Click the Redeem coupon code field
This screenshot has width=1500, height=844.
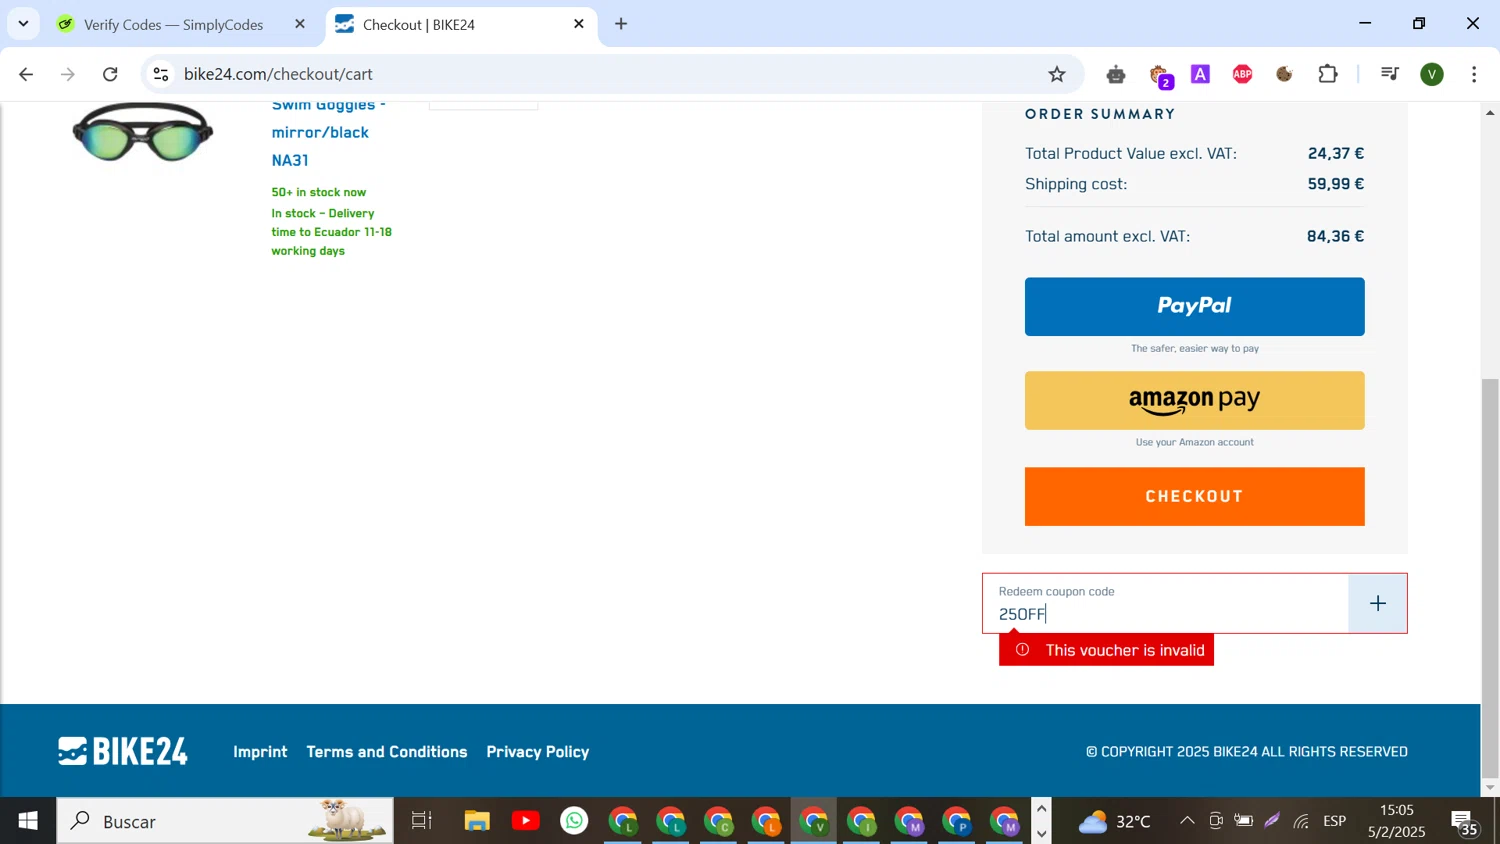tap(1166, 603)
